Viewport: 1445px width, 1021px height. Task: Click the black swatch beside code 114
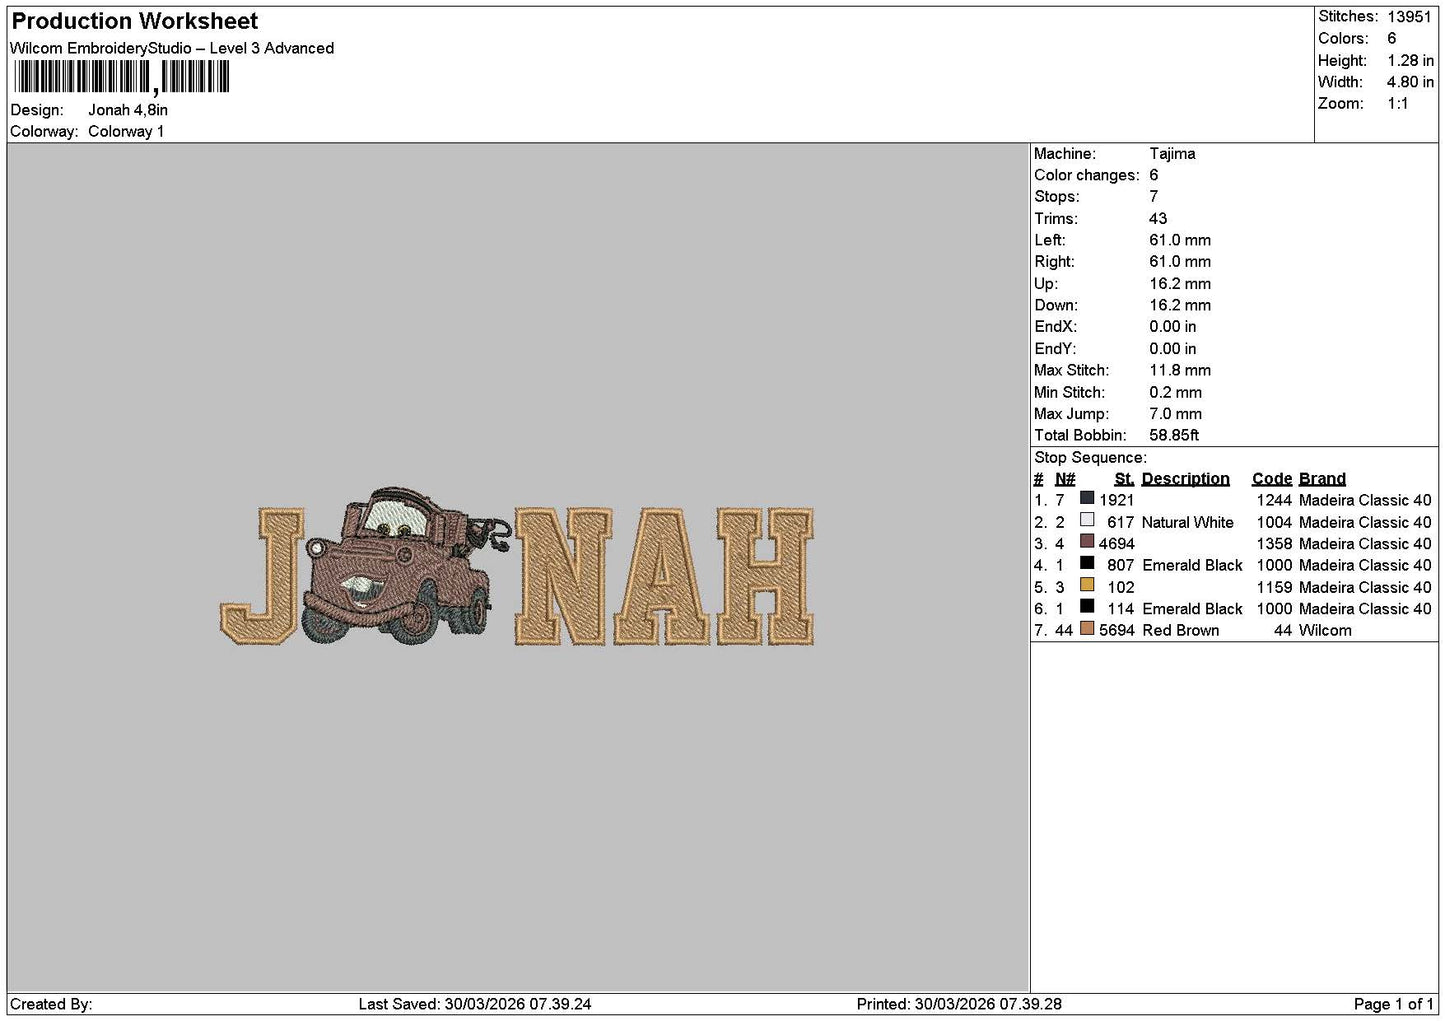pyautogui.click(x=1087, y=607)
